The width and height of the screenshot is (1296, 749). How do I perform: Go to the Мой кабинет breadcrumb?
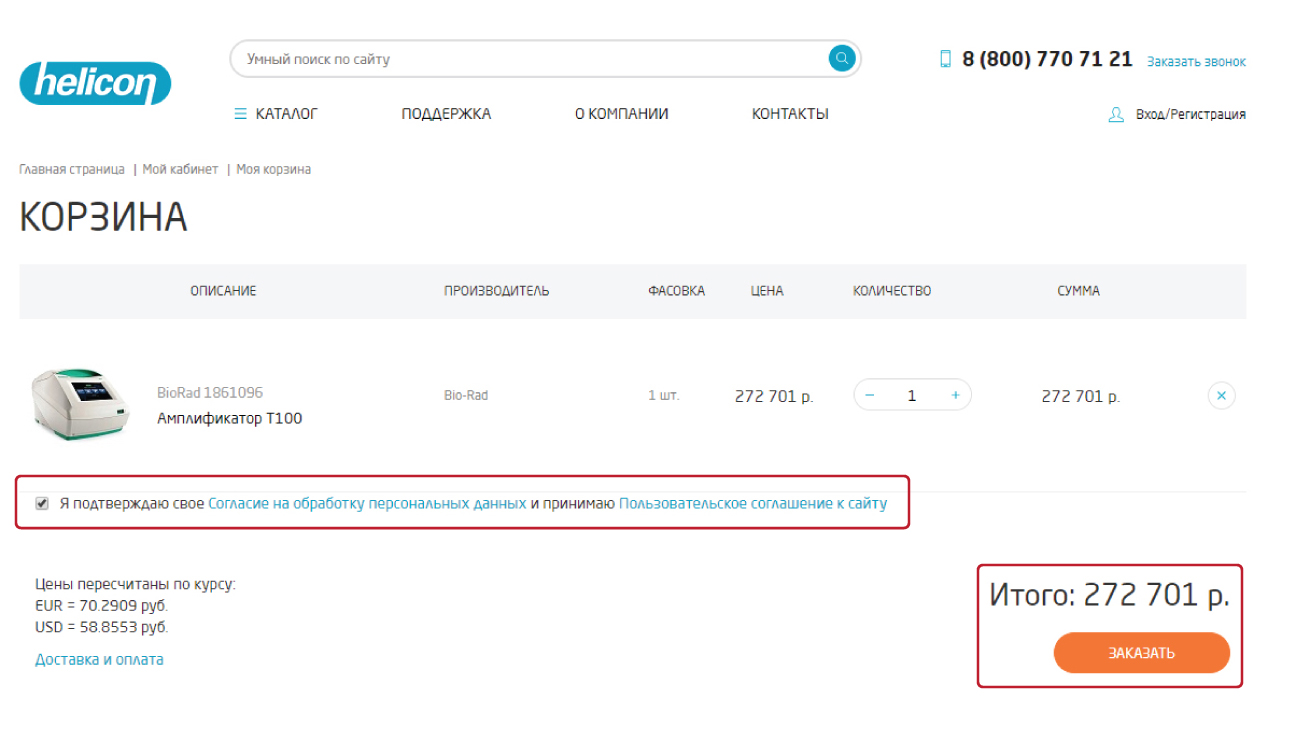180,169
